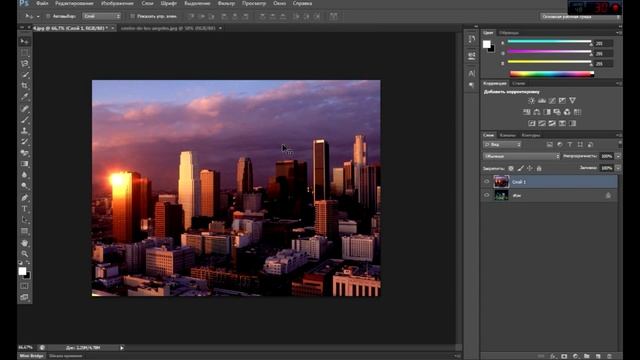
Task: Switch to the Контуры tab
Action: (531, 135)
